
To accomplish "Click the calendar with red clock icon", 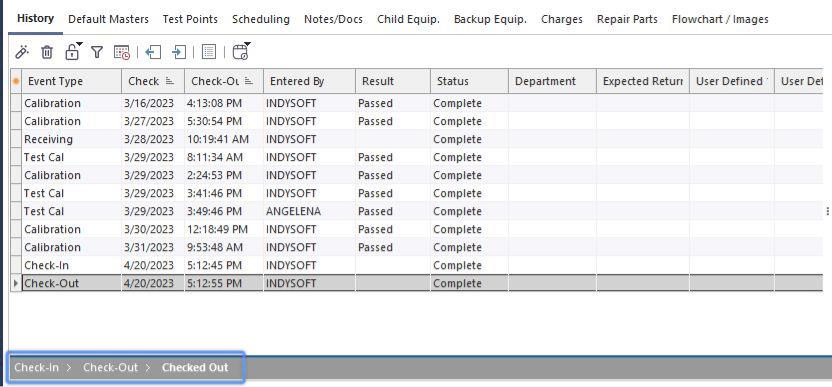I will tap(122, 52).
